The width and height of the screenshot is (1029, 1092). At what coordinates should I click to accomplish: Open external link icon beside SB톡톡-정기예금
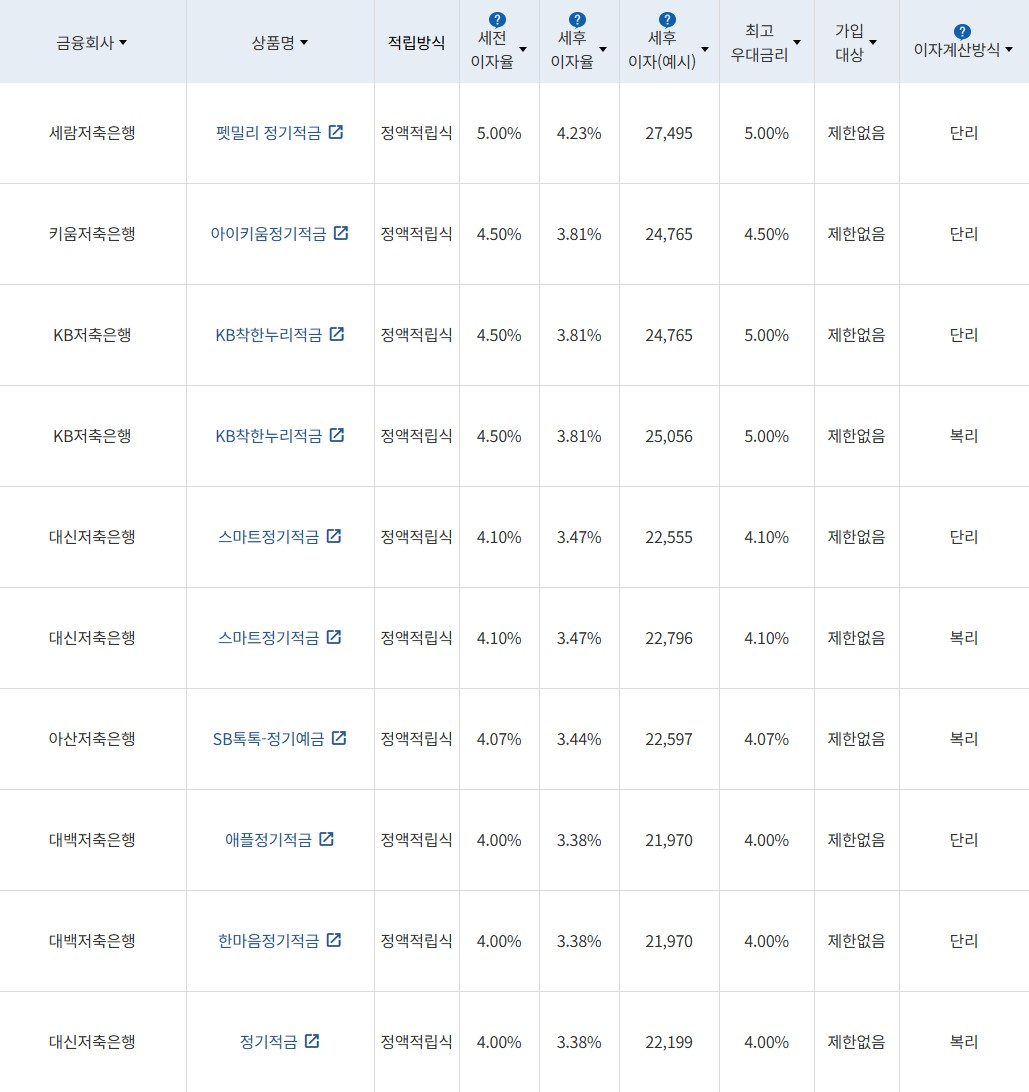pos(340,737)
